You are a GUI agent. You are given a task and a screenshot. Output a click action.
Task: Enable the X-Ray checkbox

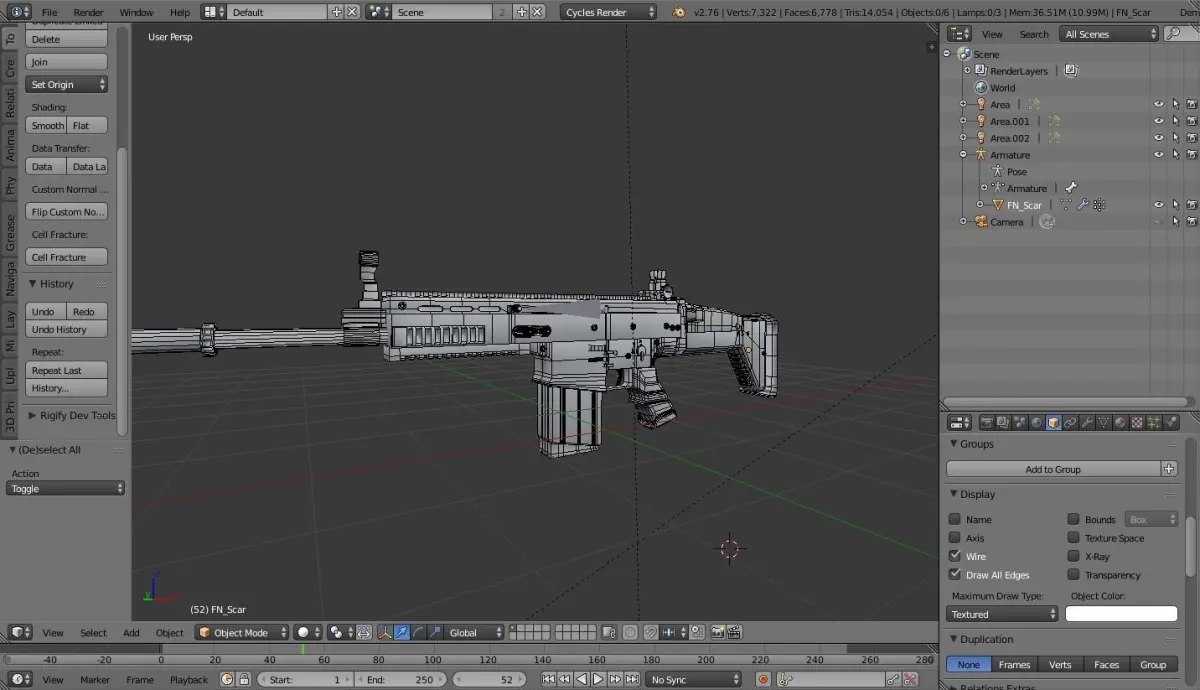[x=1073, y=556]
